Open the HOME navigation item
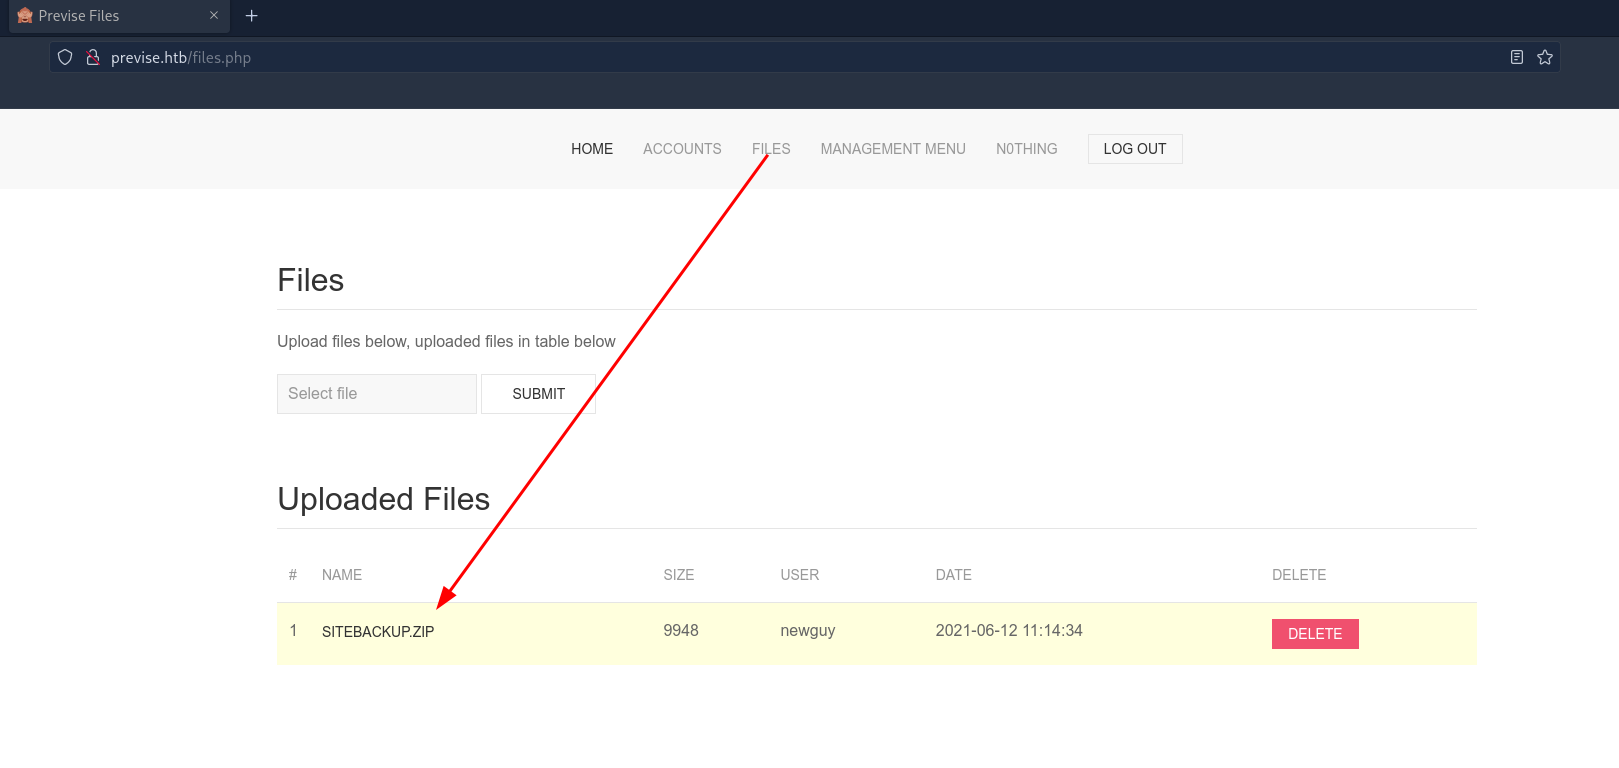Image resolution: width=1619 pixels, height=768 pixels. 592,149
